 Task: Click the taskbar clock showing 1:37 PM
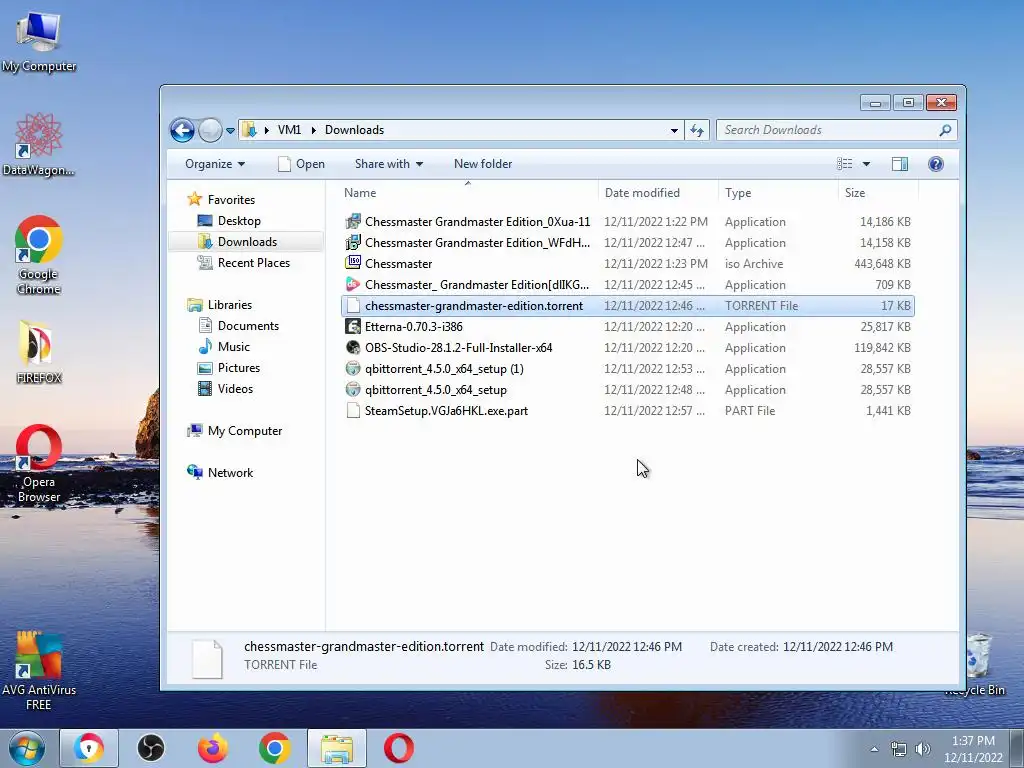coord(972,749)
